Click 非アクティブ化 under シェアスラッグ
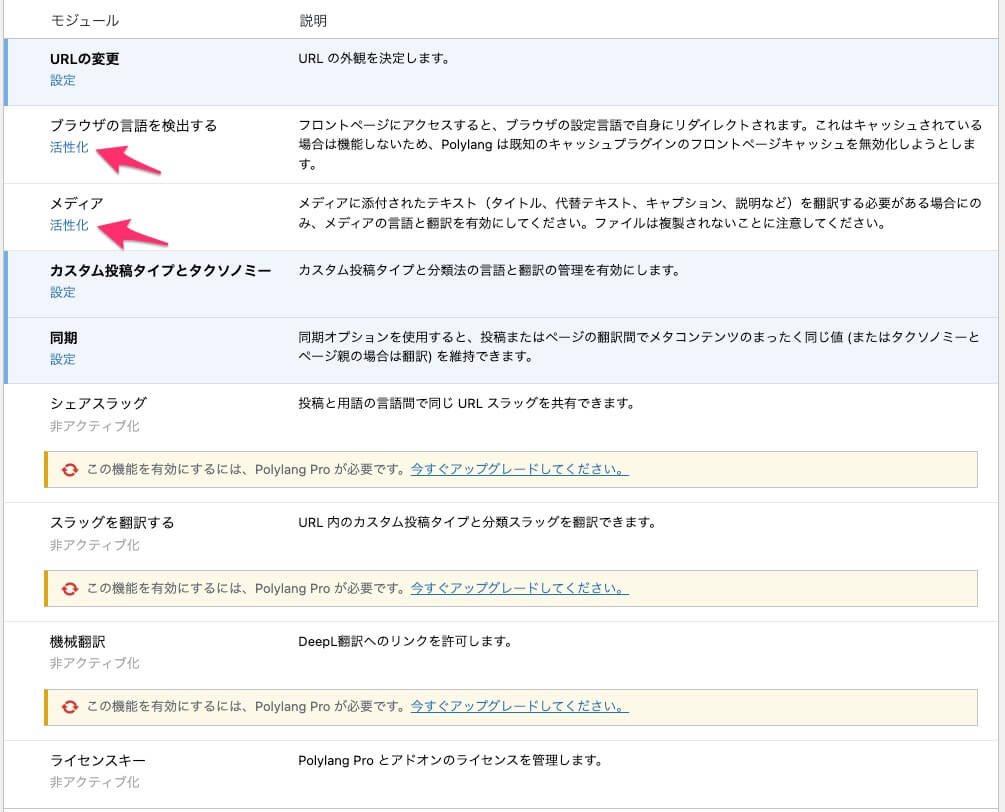Screen dimensions: 1005x812 (94, 426)
